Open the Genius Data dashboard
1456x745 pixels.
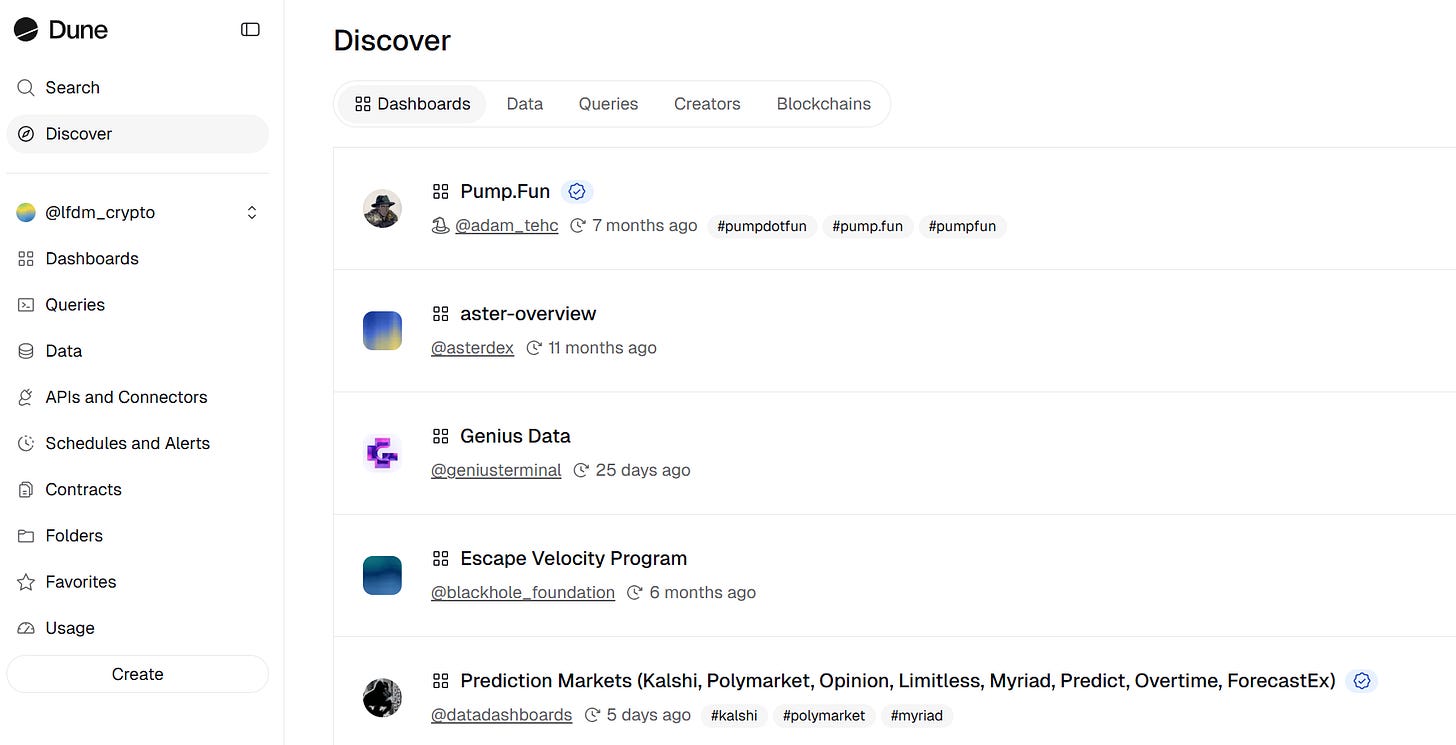(515, 436)
